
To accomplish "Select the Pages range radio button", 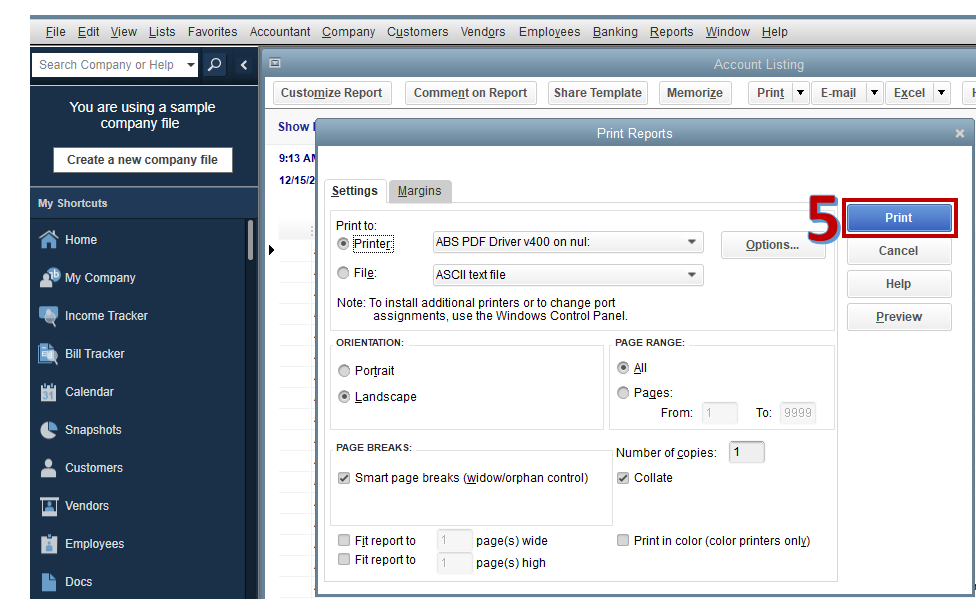I will pyautogui.click(x=622, y=393).
